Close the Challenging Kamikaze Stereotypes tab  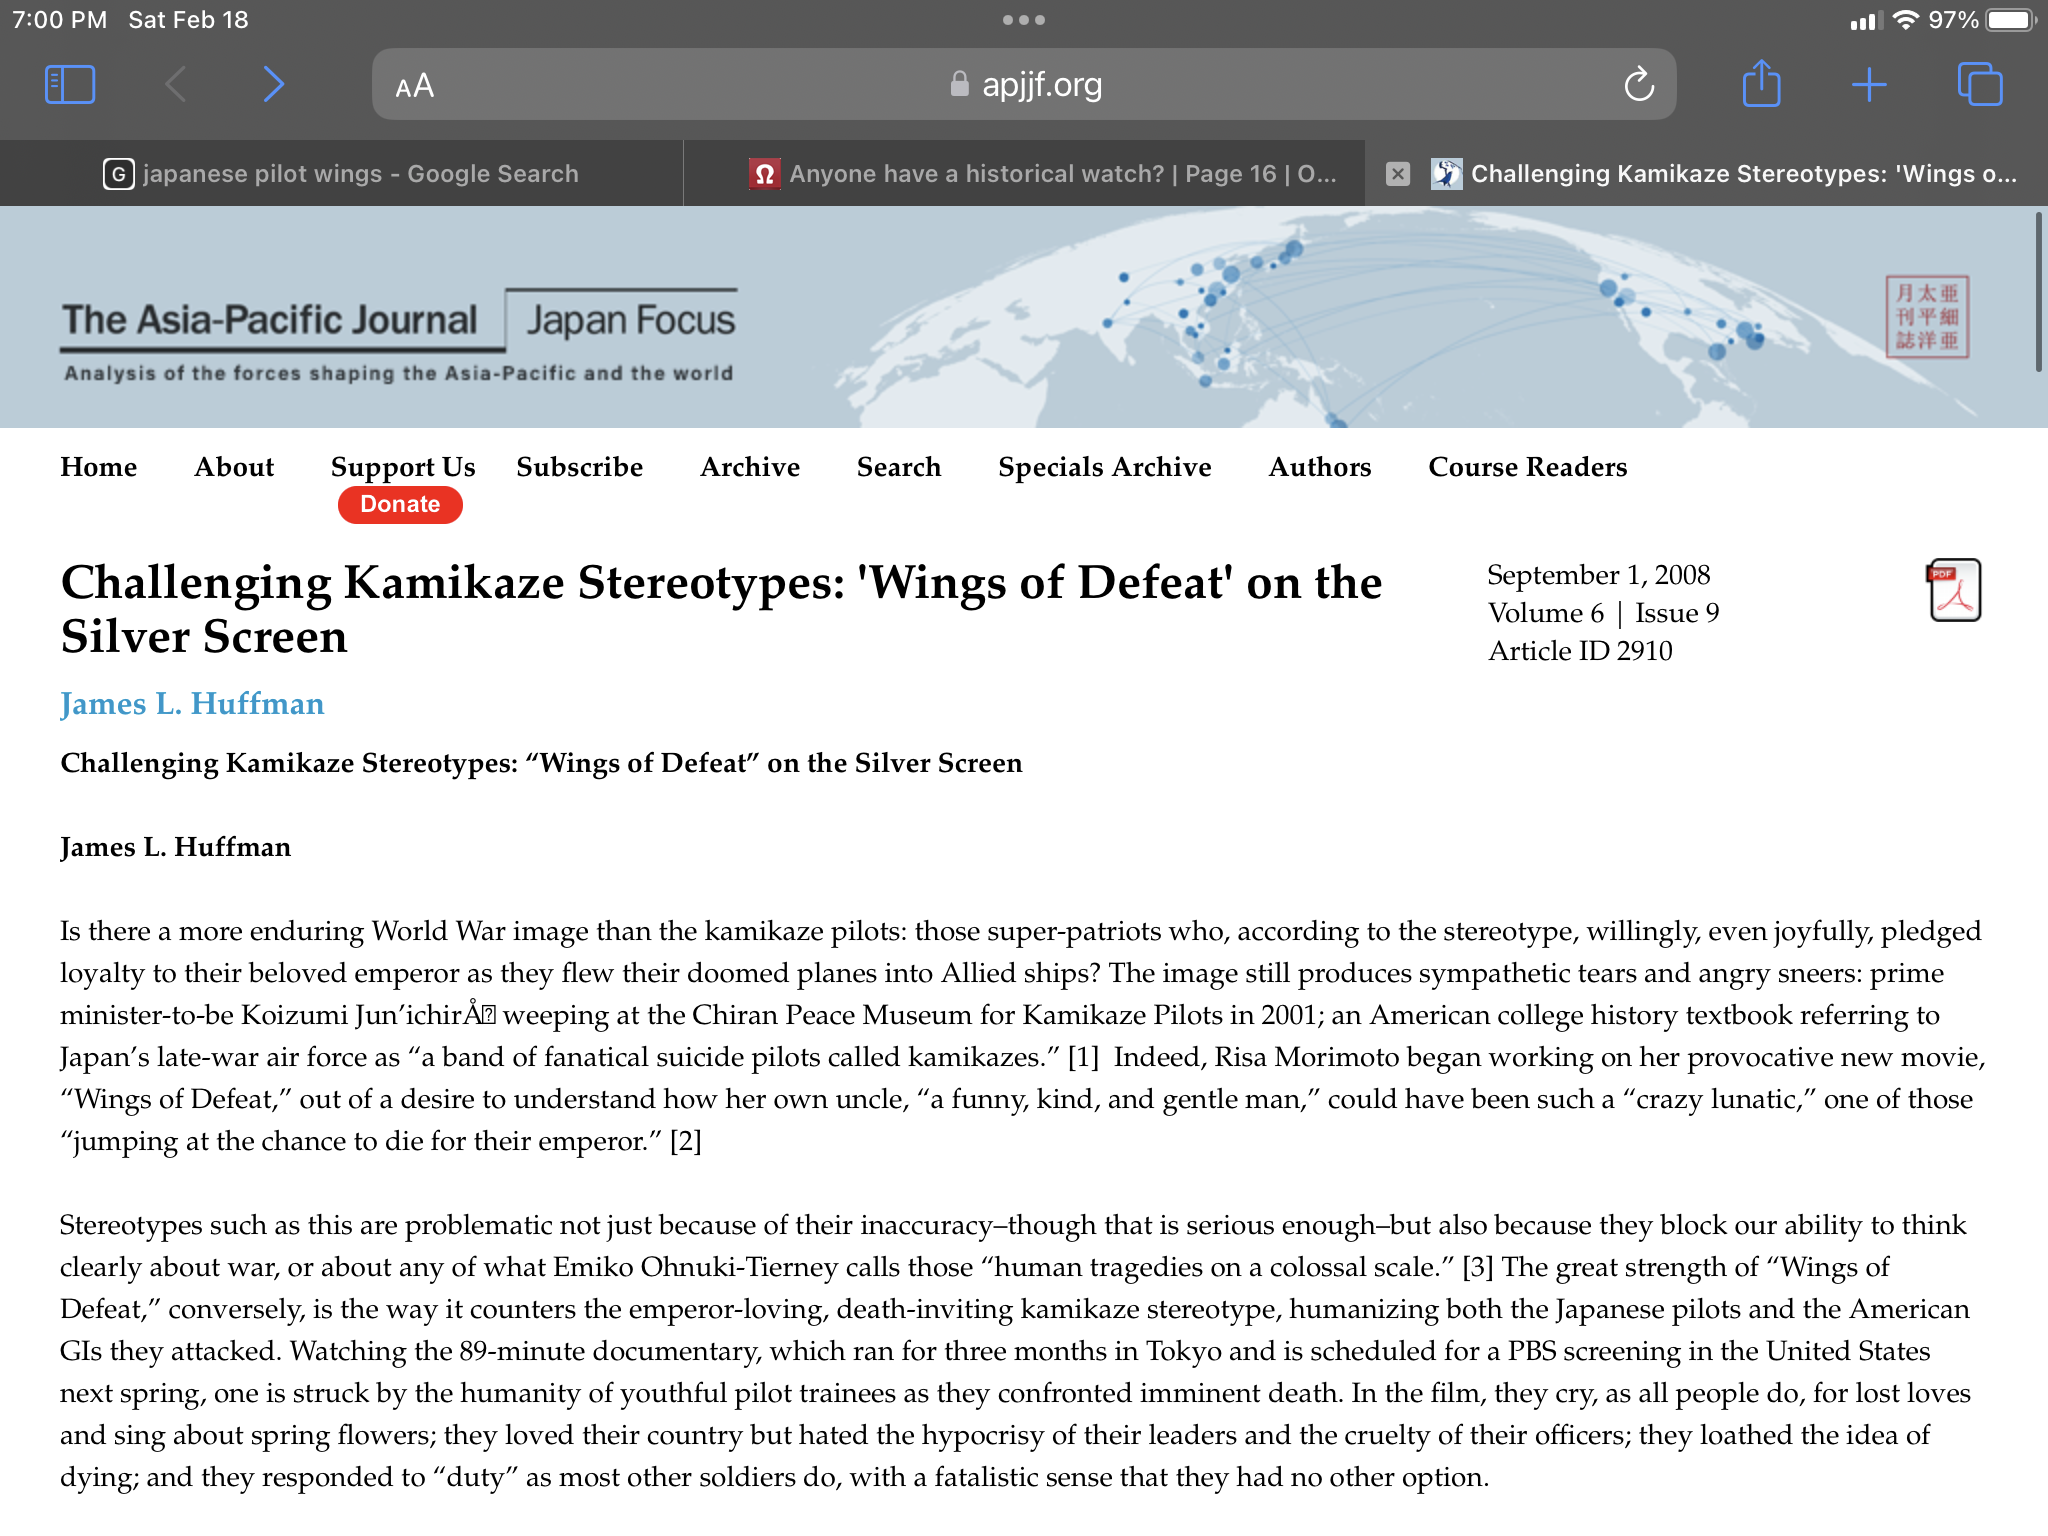(x=1398, y=174)
